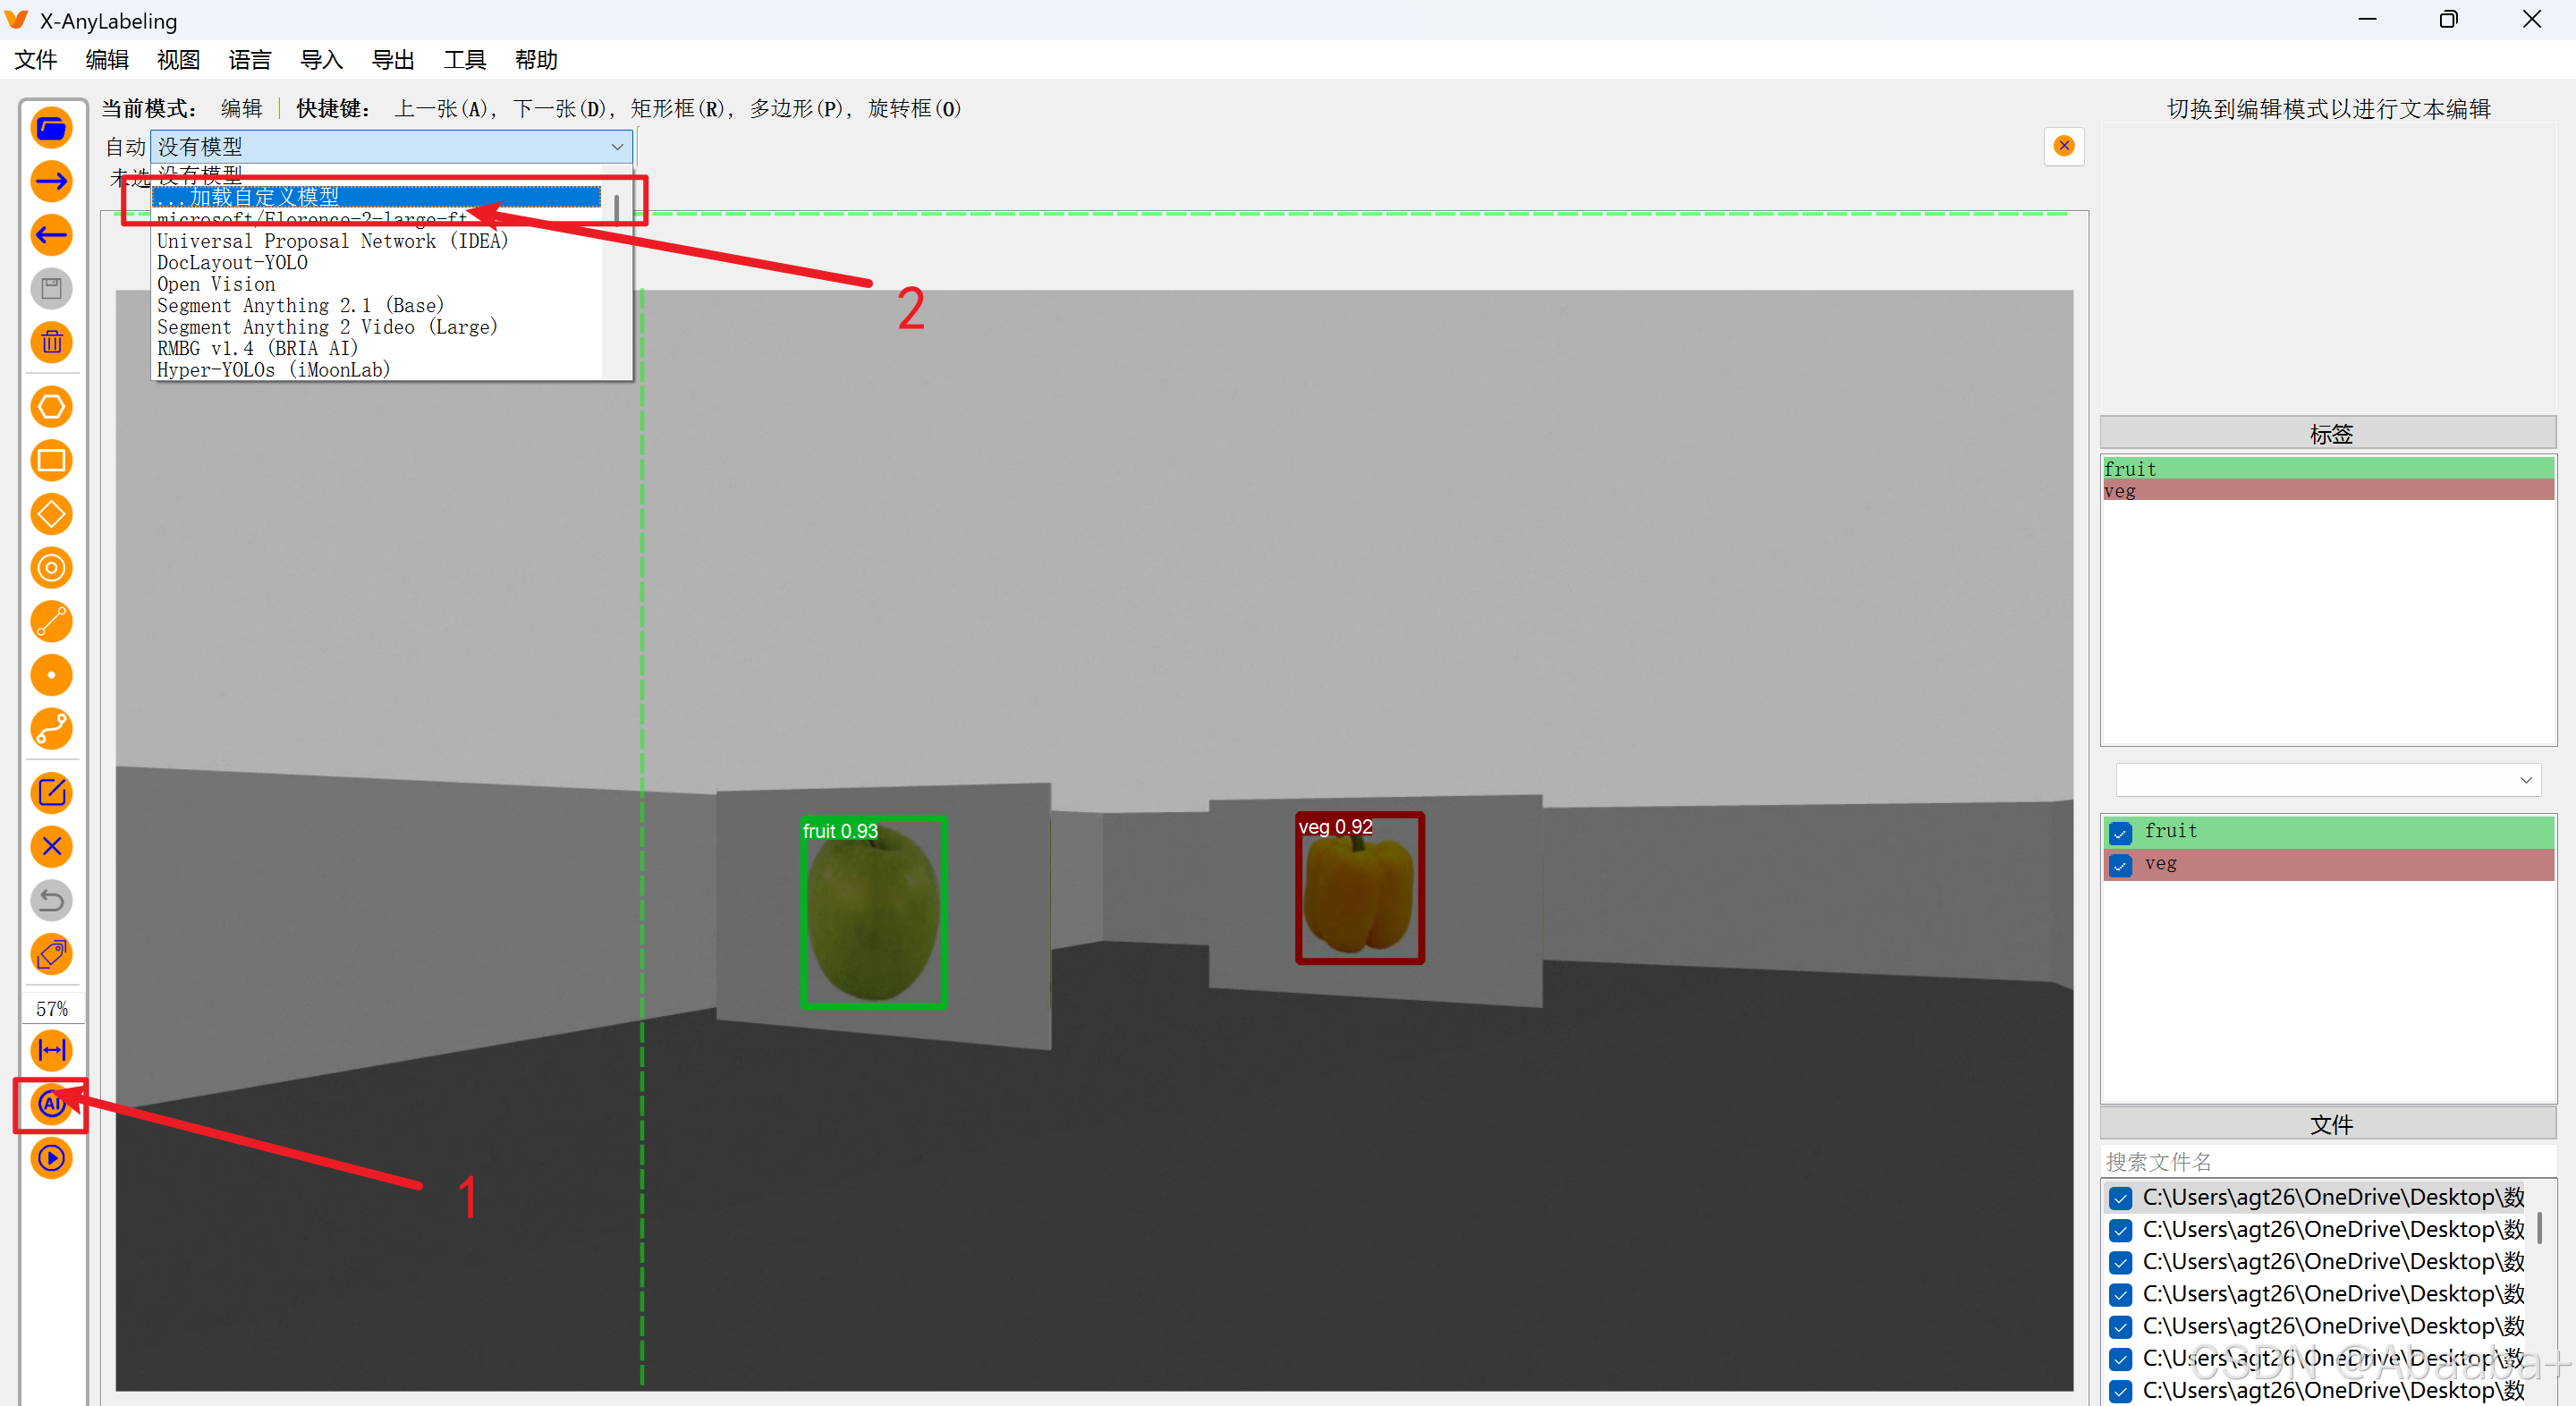The height and width of the screenshot is (1406, 2576).
Task: Uncheck the veg label checkbox
Action: 2120,864
